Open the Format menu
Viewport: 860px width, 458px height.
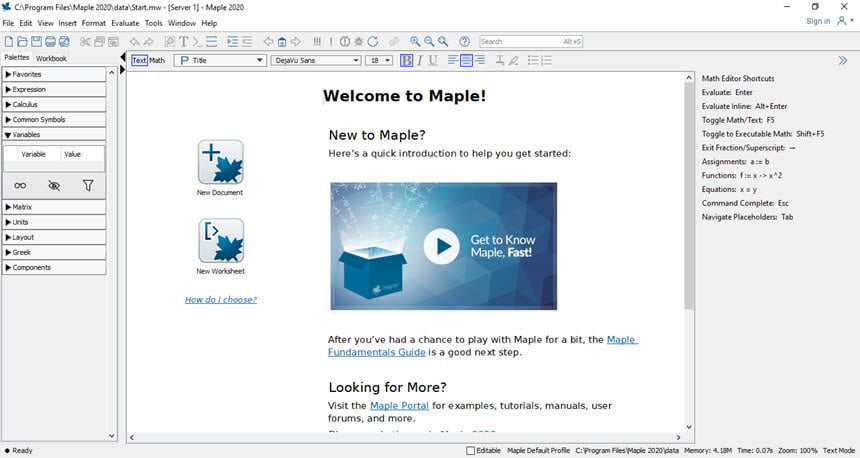(x=94, y=23)
